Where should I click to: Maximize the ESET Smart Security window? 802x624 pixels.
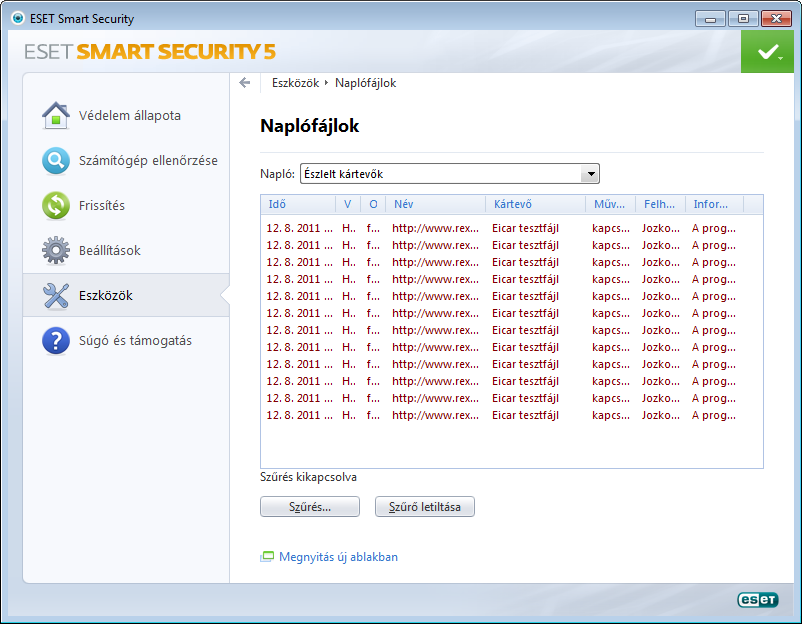(743, 19)
